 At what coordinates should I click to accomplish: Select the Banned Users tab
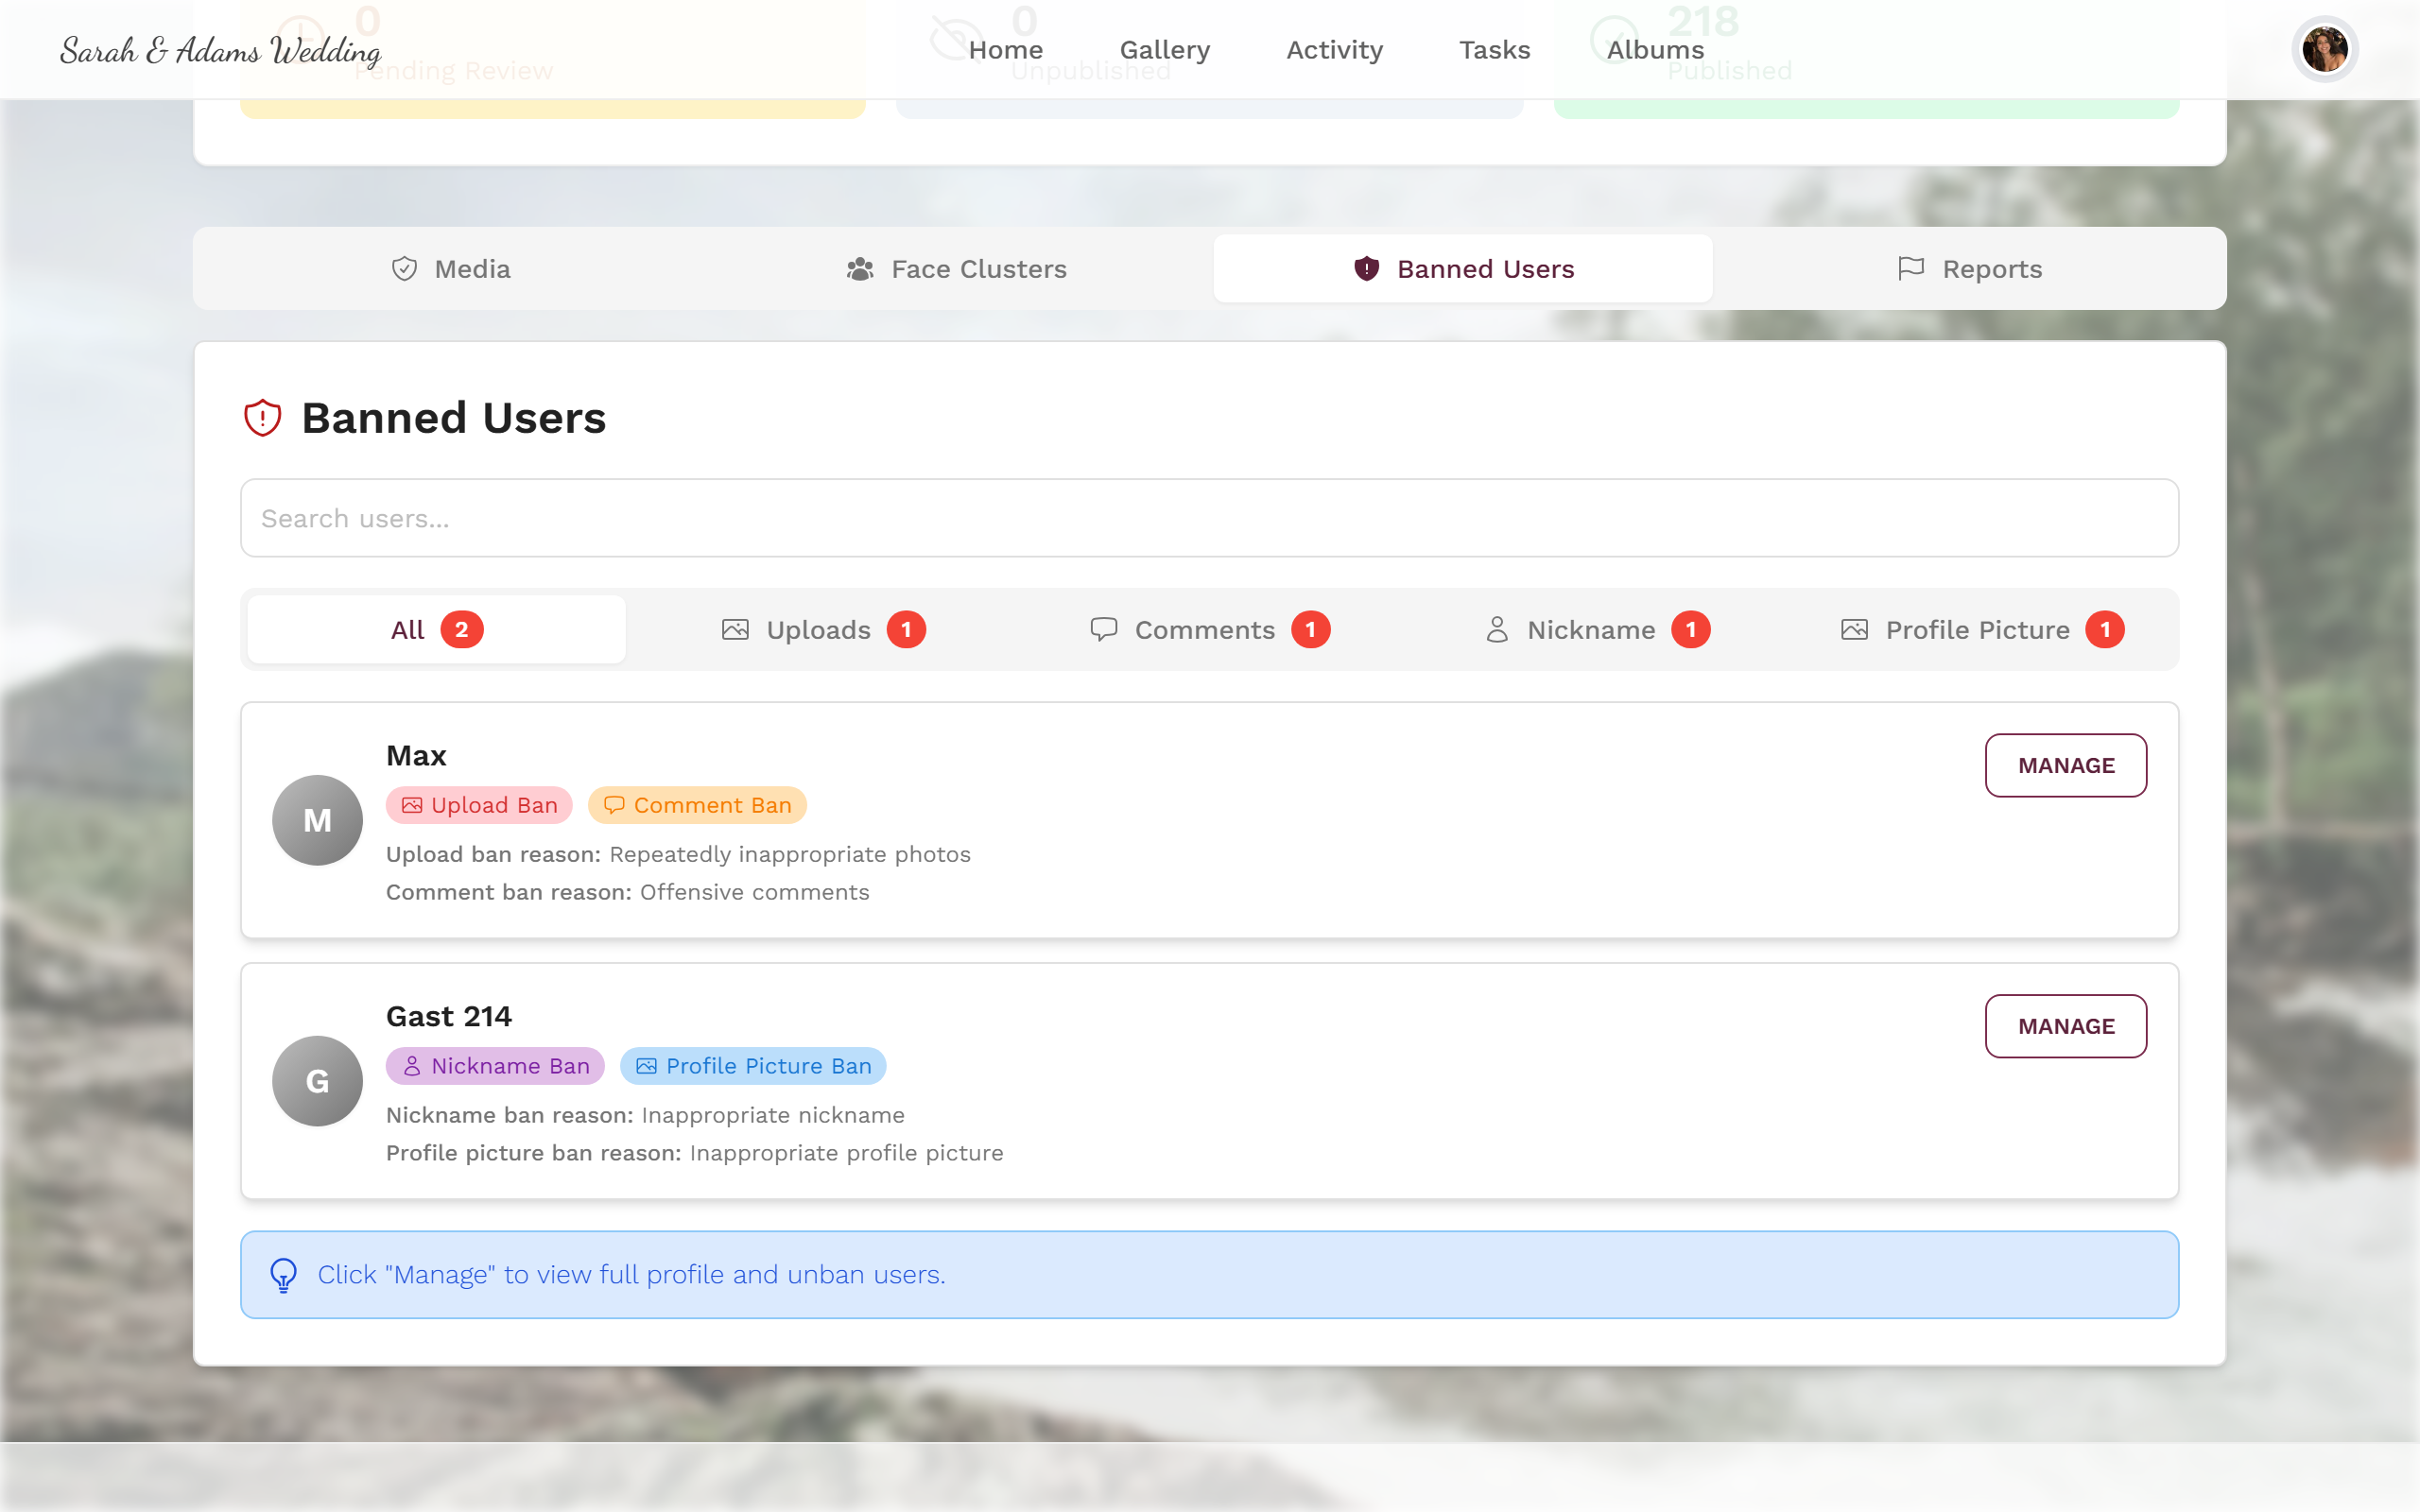tap(1463, 269)
